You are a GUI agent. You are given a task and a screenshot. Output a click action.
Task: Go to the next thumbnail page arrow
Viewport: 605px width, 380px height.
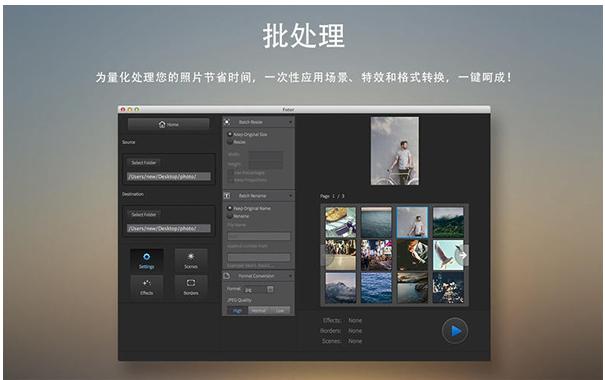tap(463, 255)
